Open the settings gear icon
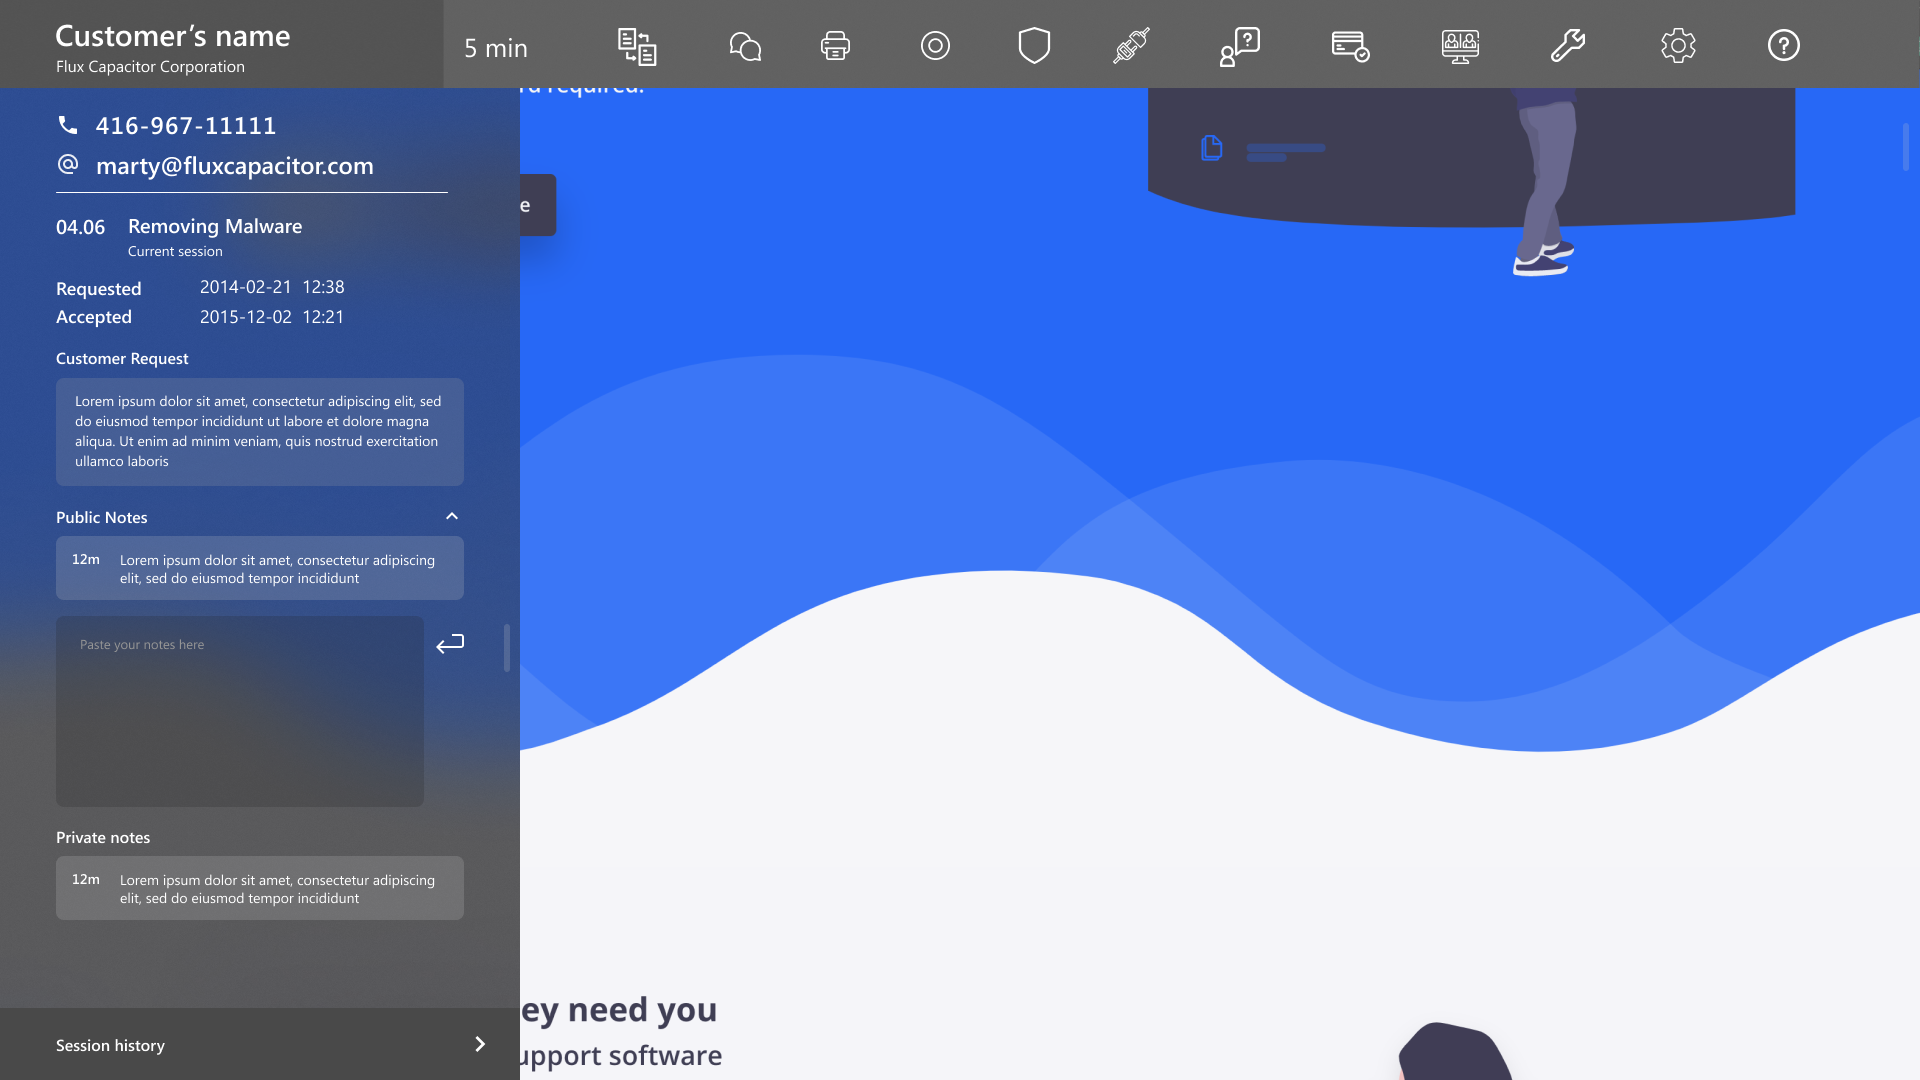Screen dimensions: 1920x1080 (x=1678, y=46)
